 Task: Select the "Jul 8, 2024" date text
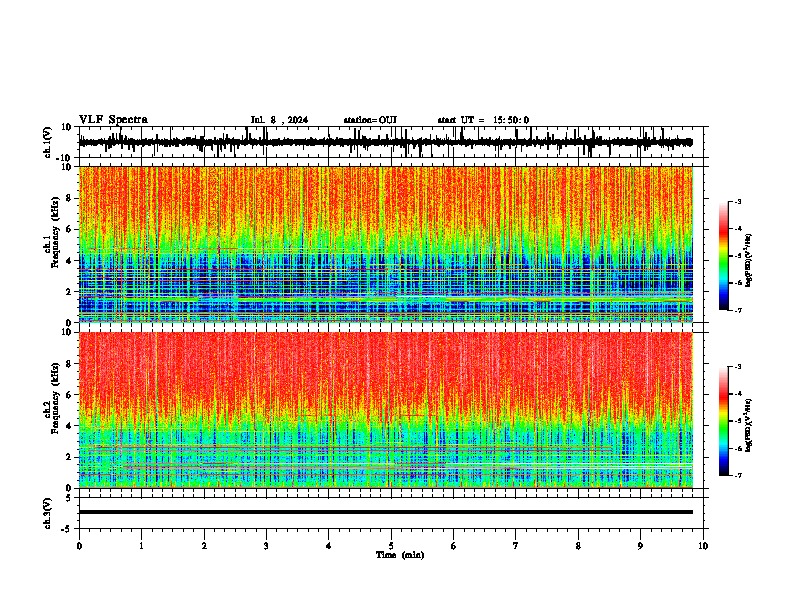coord(279,120)
